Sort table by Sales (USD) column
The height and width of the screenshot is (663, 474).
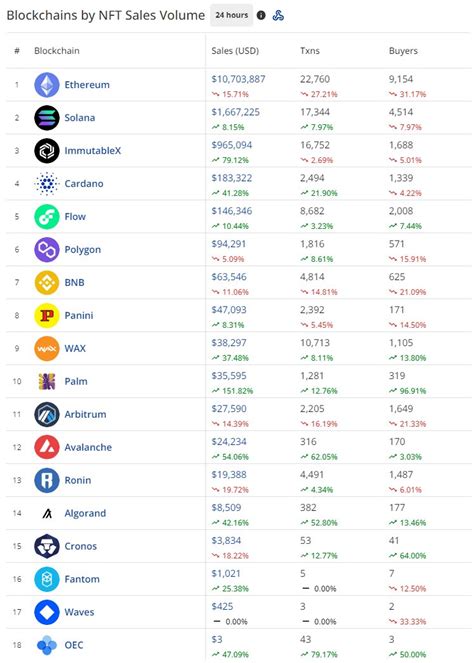[235, 51]
